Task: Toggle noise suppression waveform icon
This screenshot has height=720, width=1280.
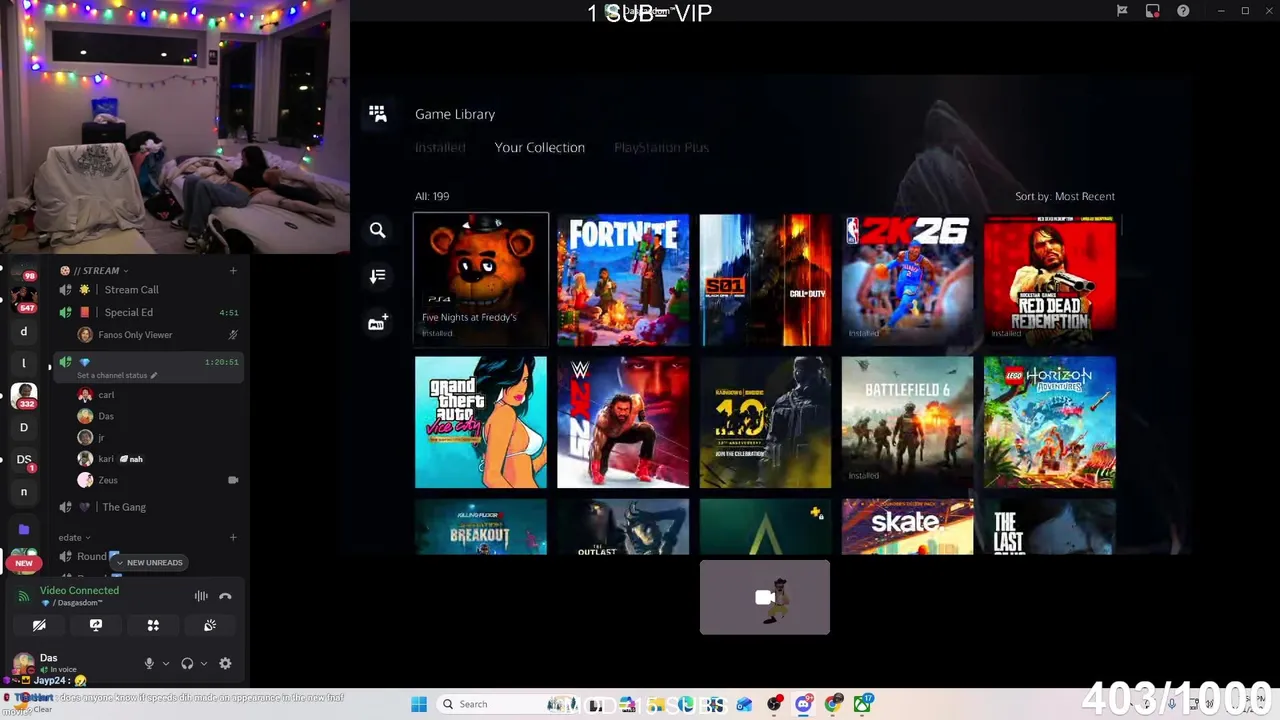Action: 201,596
